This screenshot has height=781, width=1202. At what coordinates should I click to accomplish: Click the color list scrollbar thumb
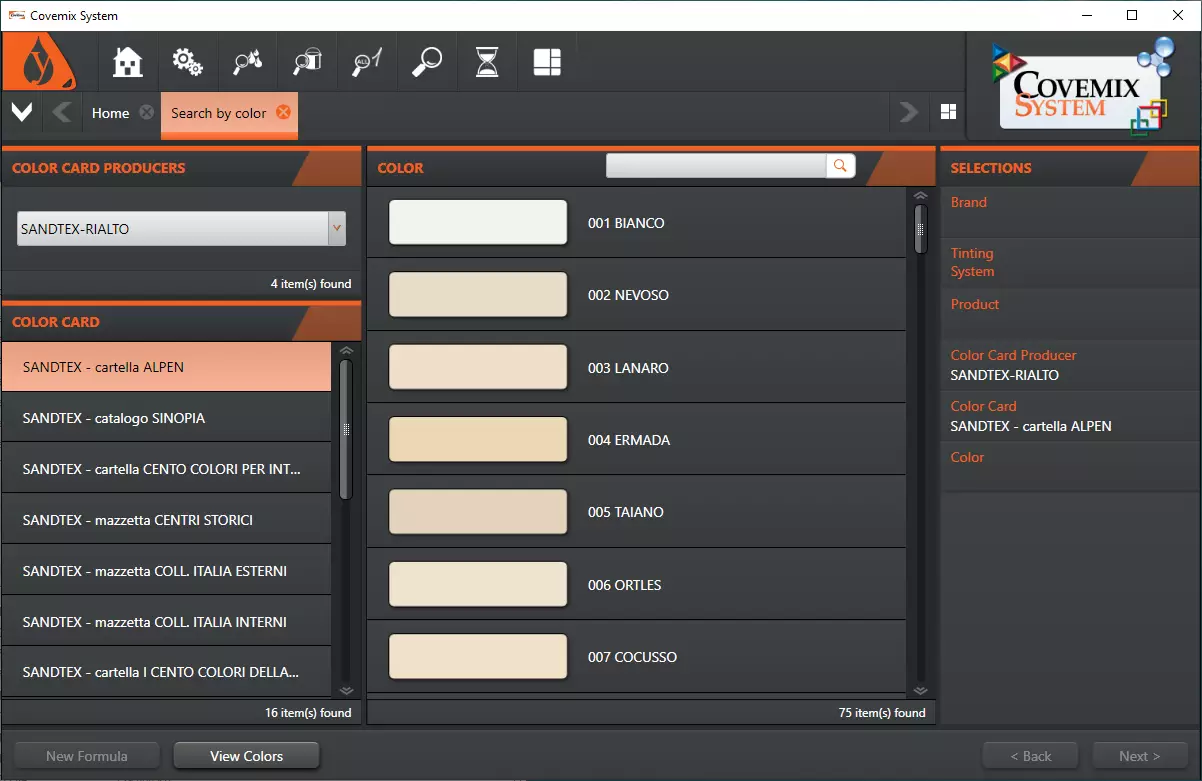920,228
